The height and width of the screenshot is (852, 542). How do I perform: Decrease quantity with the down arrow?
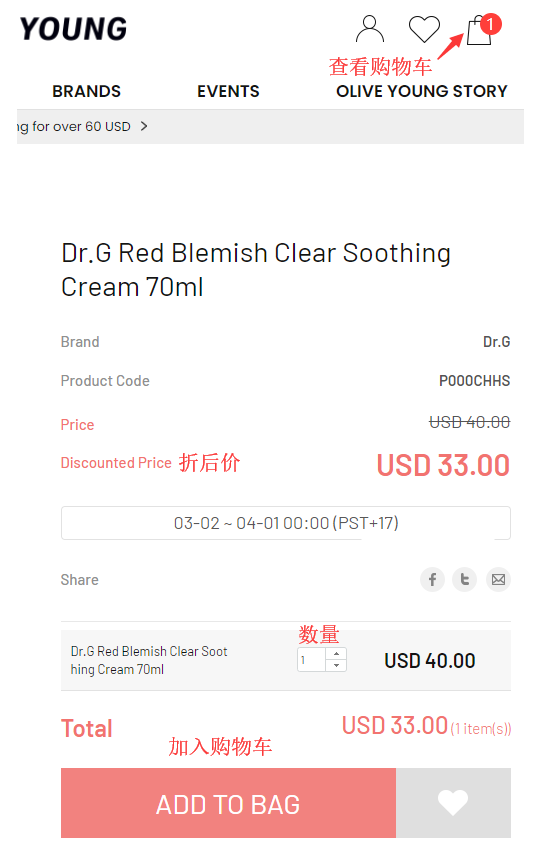tap(337, 665)
